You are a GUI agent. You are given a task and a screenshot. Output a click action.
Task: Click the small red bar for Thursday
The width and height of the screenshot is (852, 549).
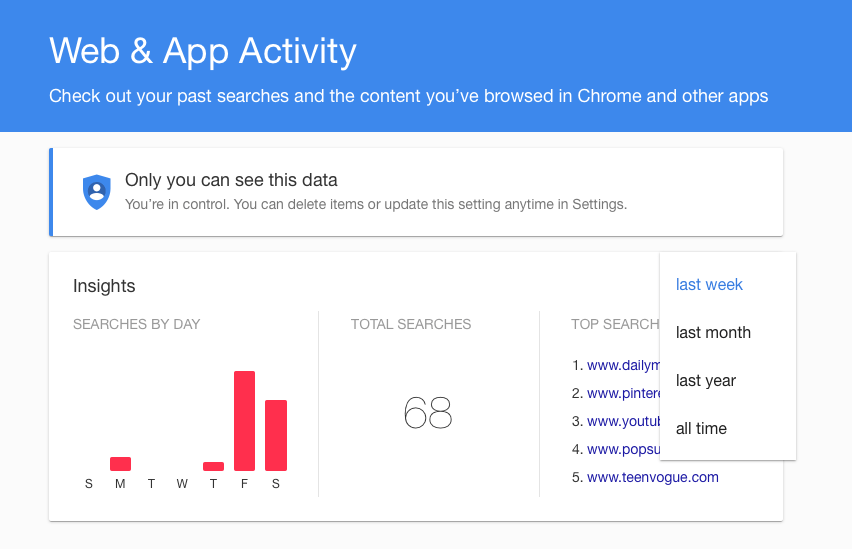tap(213, 466)
